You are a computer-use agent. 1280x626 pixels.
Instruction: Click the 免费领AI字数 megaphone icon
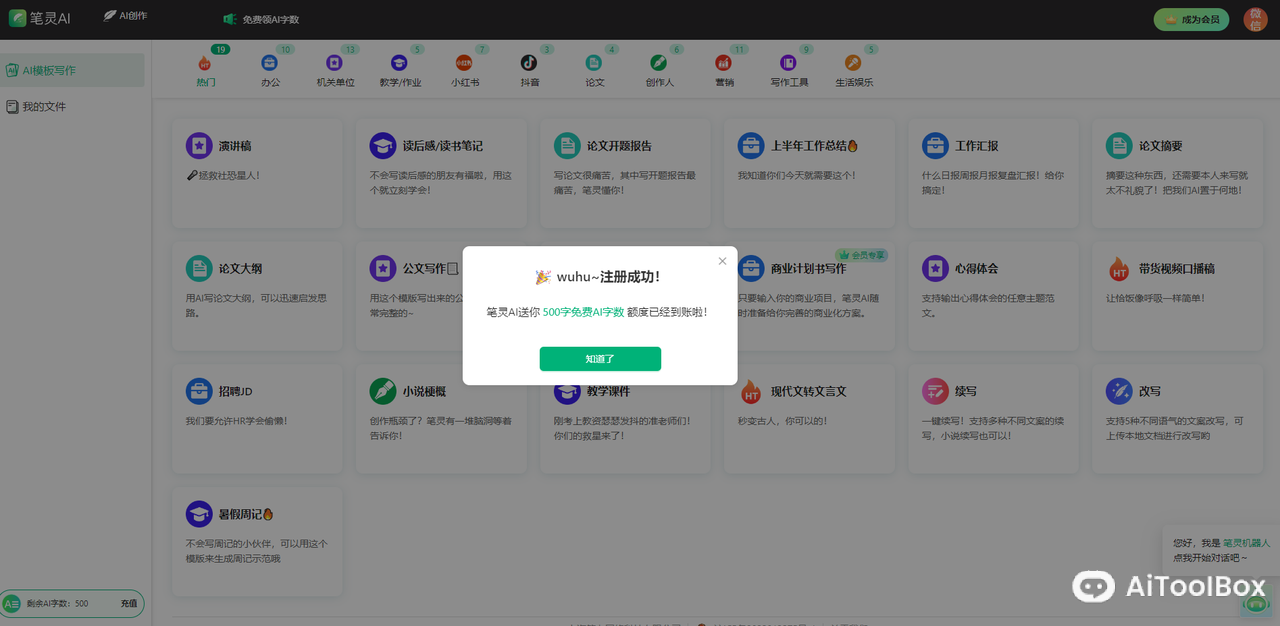coord(229,18)
